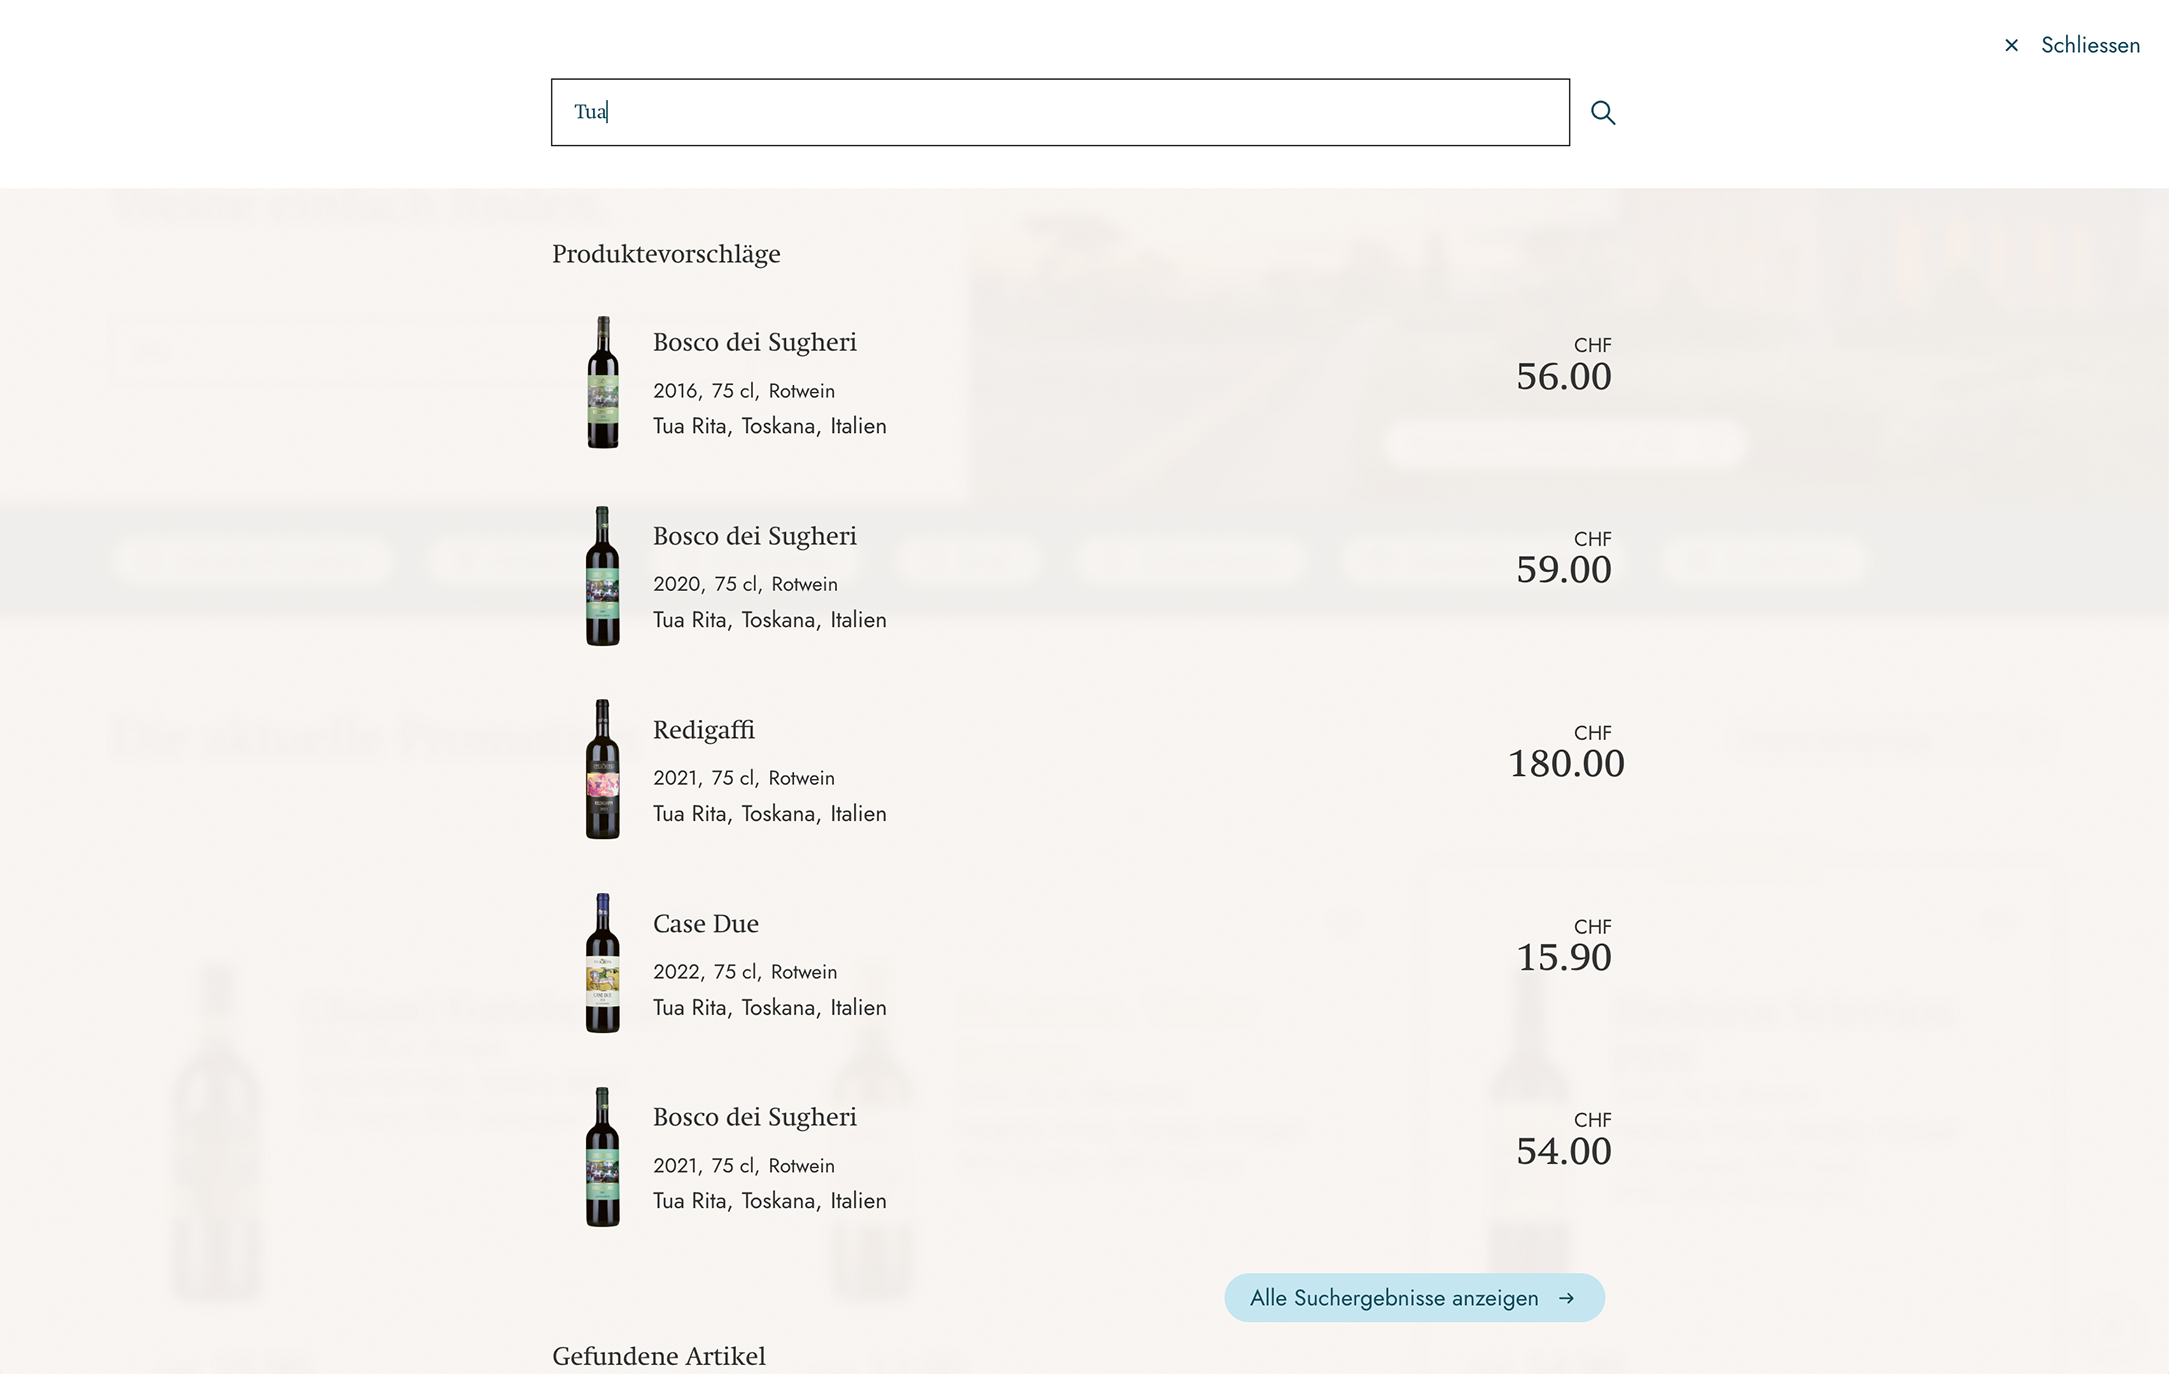Click the CHF 54.00 price of the 2021 wine
Image resolution: width=2169 pixels, height=1374 pixels.
coord(1564,1139)
